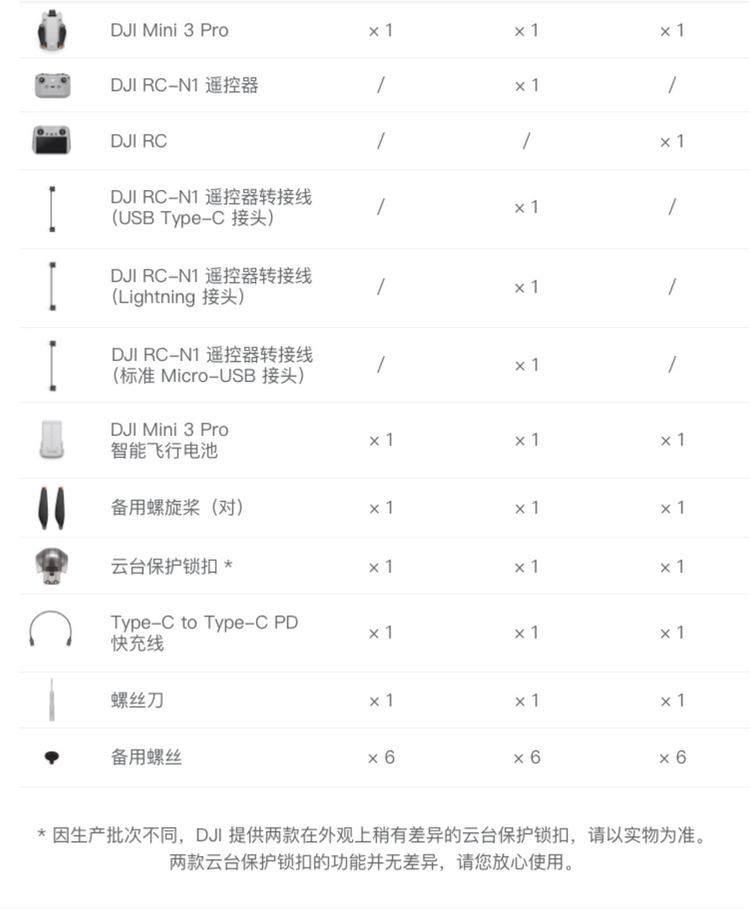The height and width of the screenshot is (909, 750).
Task: Click the DJI Mini 3 Pro drone icon
Action: [x=52, y=30]
